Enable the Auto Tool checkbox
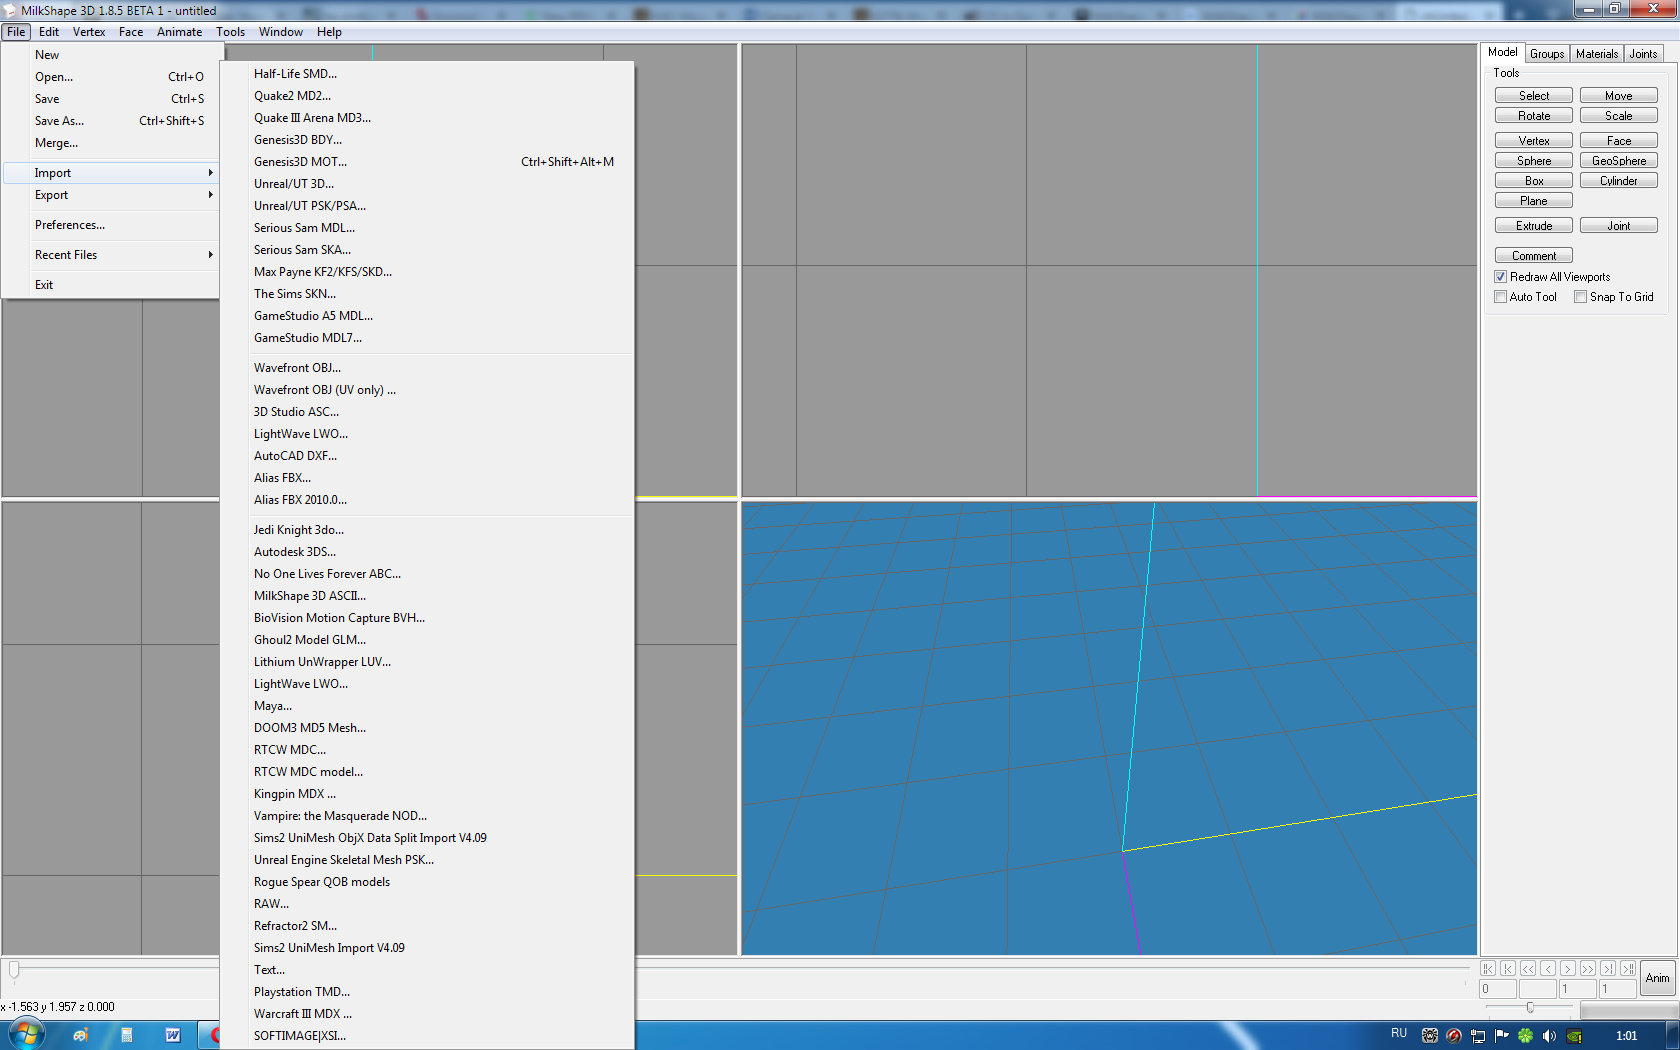Viewport: 1680px width, 1050px height. coord(1501,297)
